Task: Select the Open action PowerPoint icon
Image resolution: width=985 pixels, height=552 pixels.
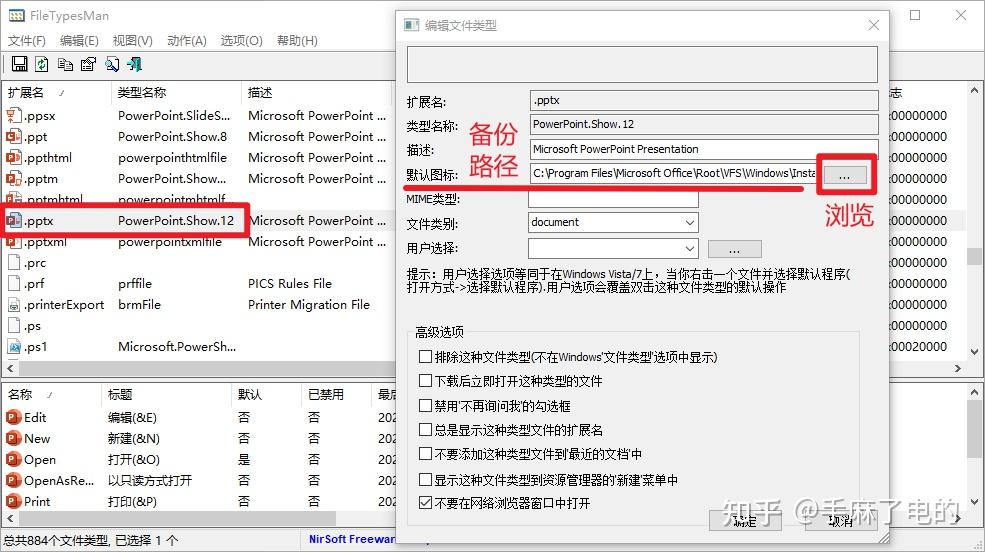Action: coord(13,459)
